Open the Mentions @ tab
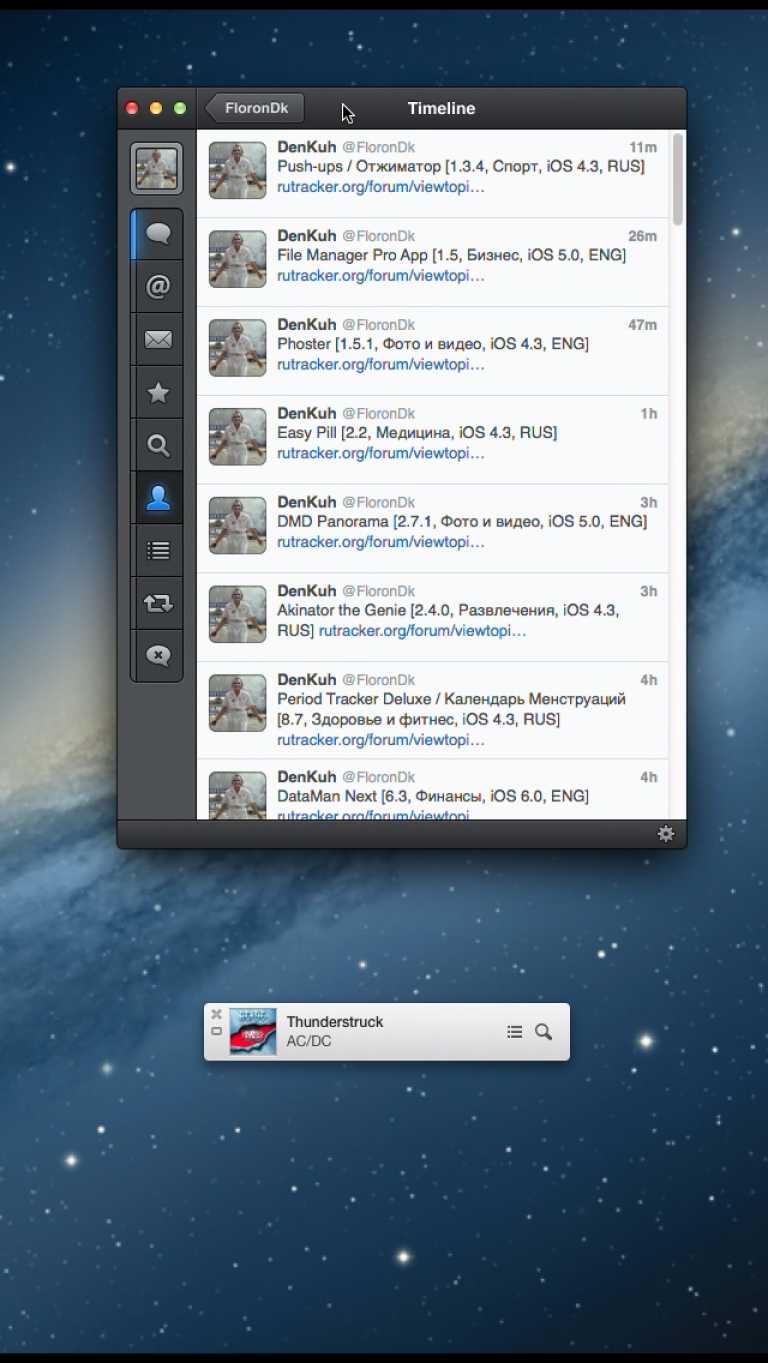Screen dimensions: 768x1363 (x=158, y=287)
